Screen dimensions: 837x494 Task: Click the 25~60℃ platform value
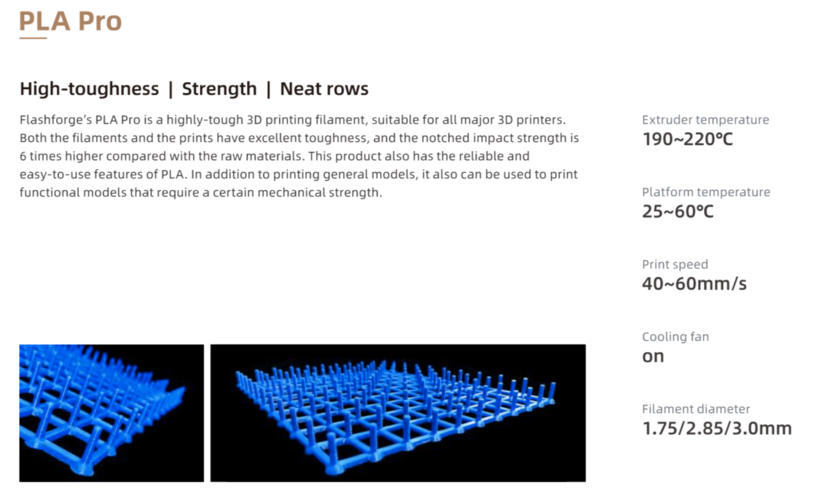point(678,211)
